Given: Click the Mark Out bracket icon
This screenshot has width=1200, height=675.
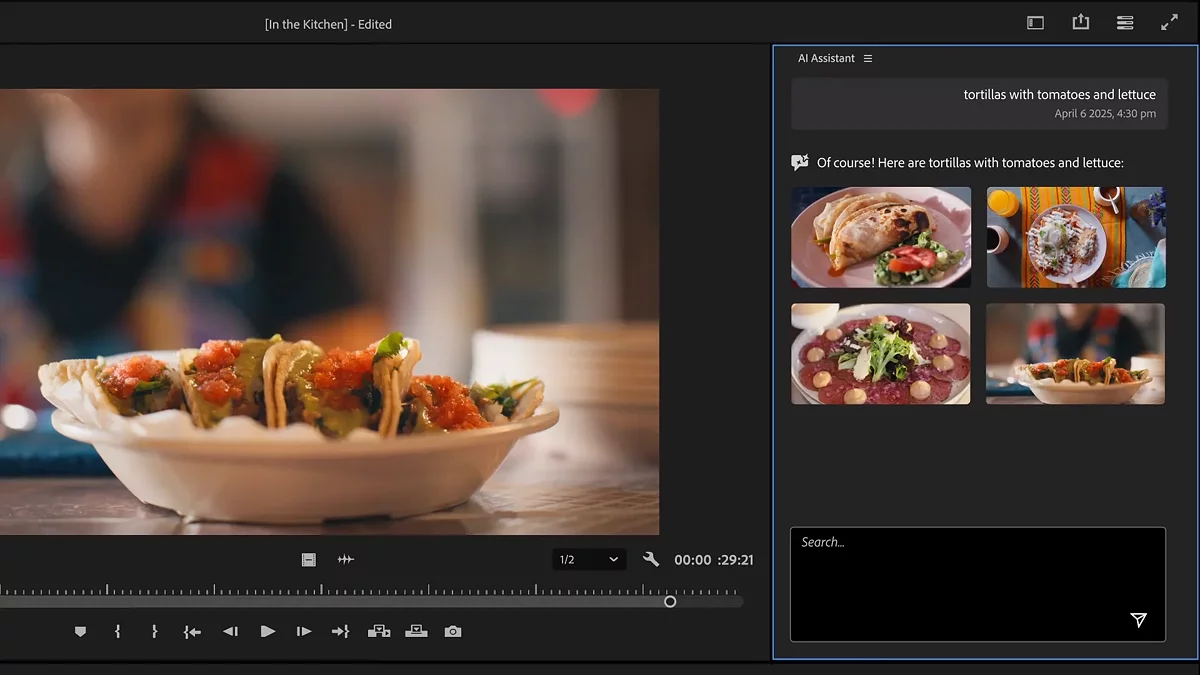Looking at the screenshot, I should (x=154, y=632).
